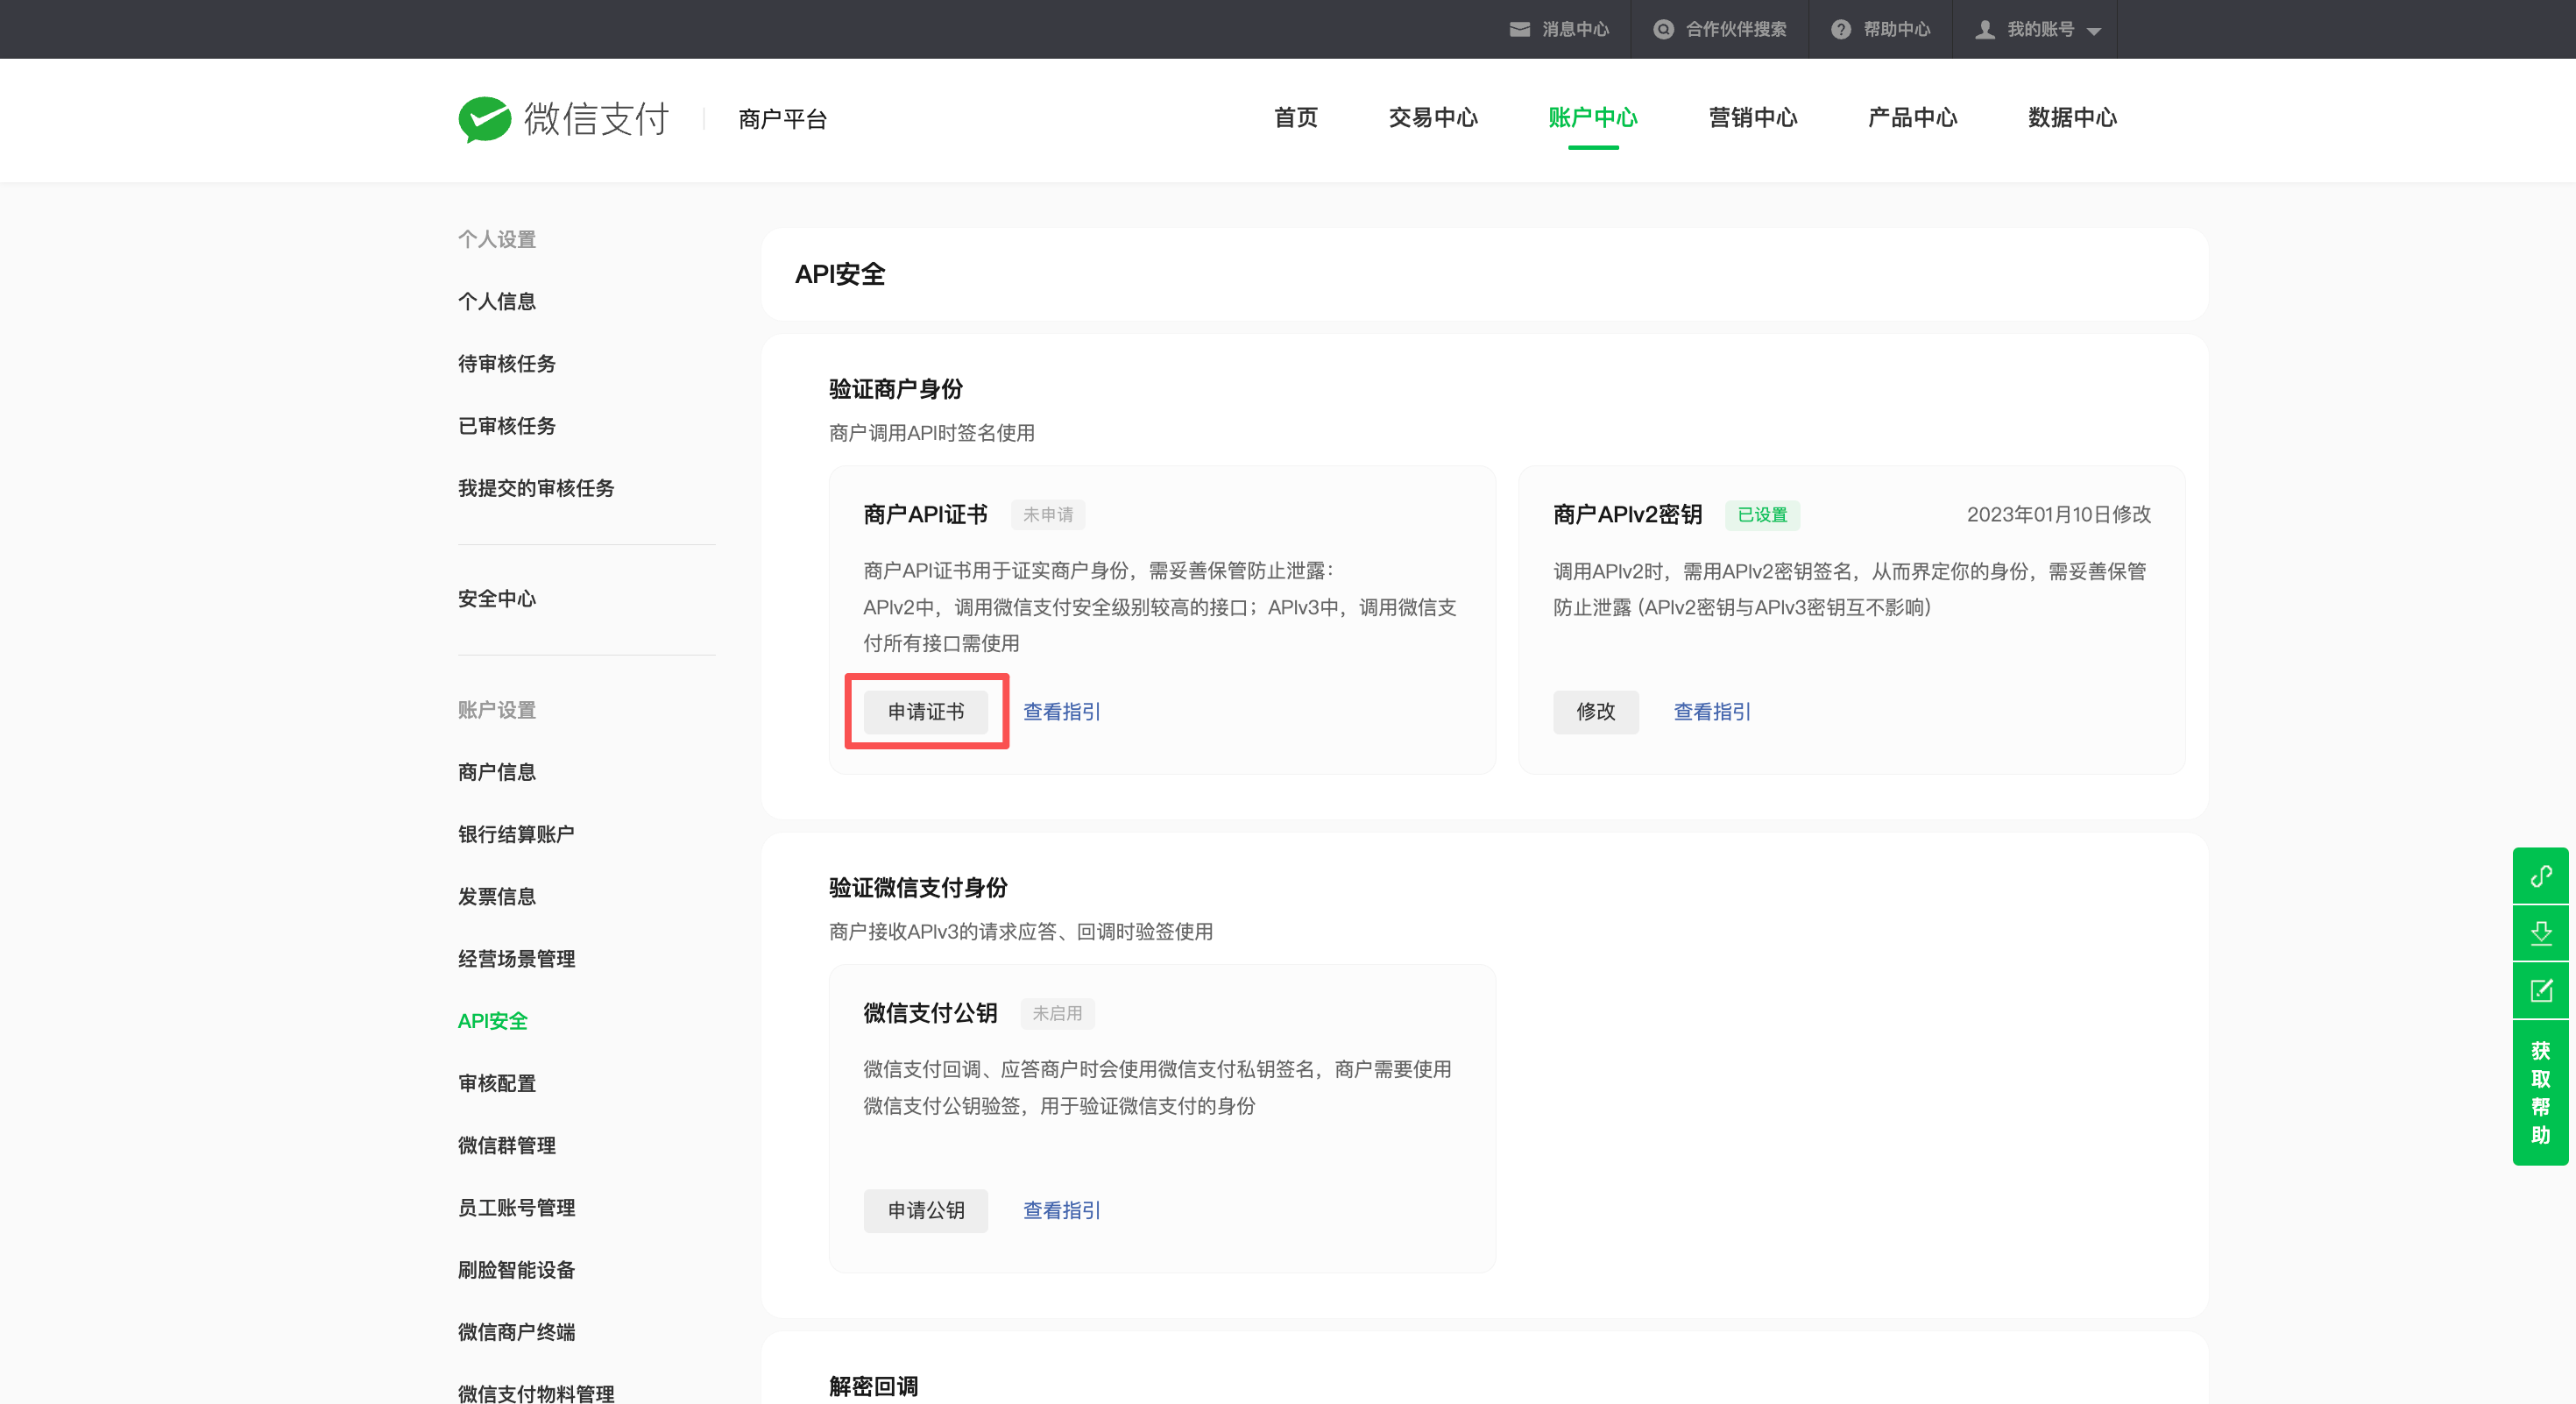Expand the 我的账号 dropdown arrow
The height and width of the screenshot is (1404, 2576).
coord(2094,31)
